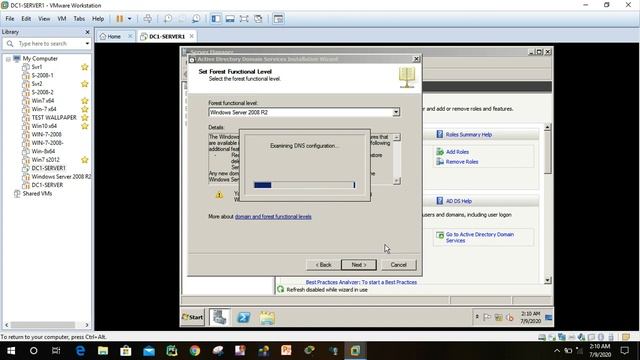Click Roles Summary Help in Server Manager
The image size is (640, 360).
(x=469, y=135)
